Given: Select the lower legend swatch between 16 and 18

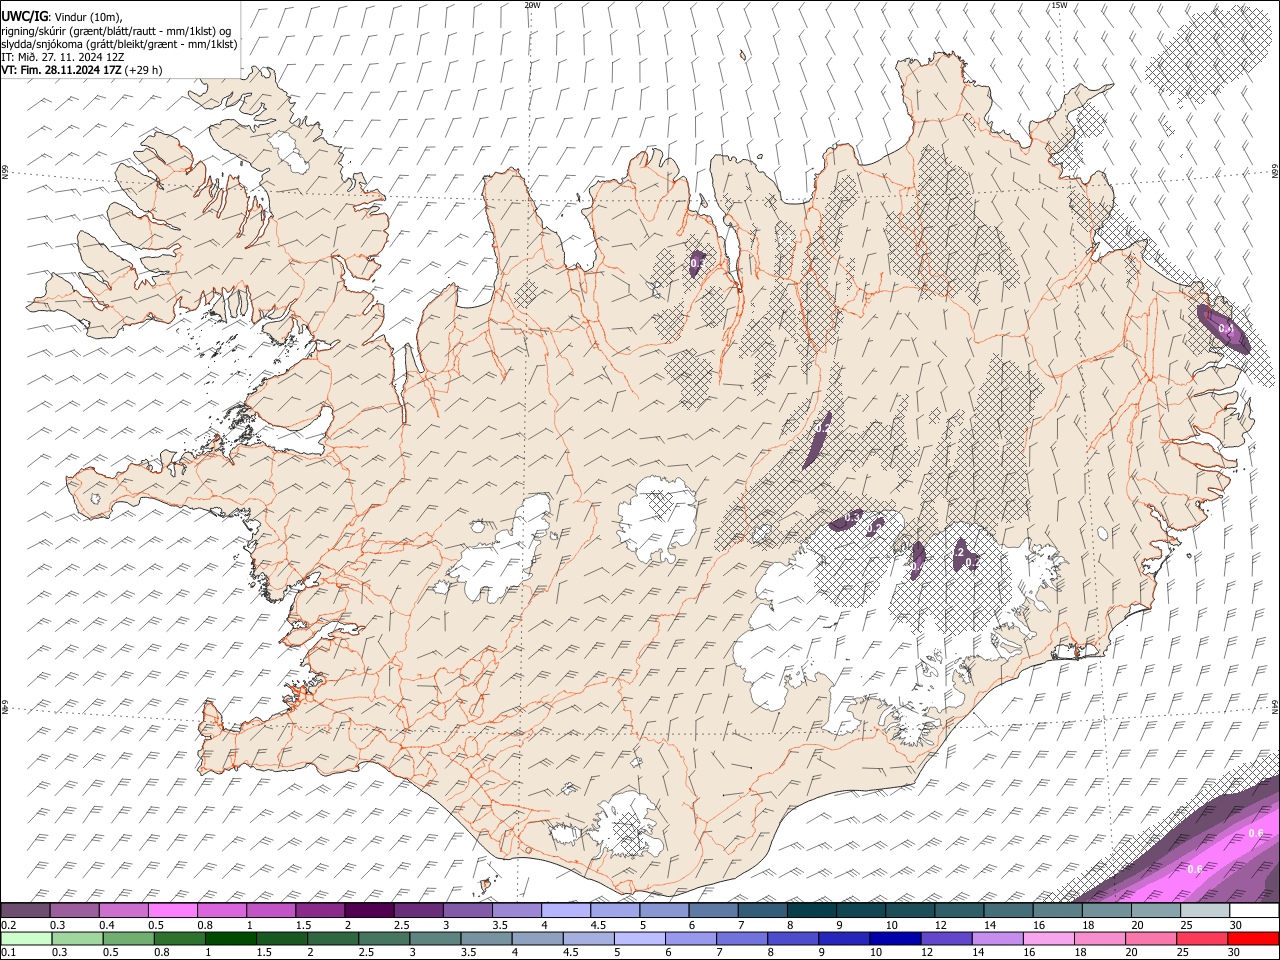Looking at the screenshot, I should [x=1048, y=938].
